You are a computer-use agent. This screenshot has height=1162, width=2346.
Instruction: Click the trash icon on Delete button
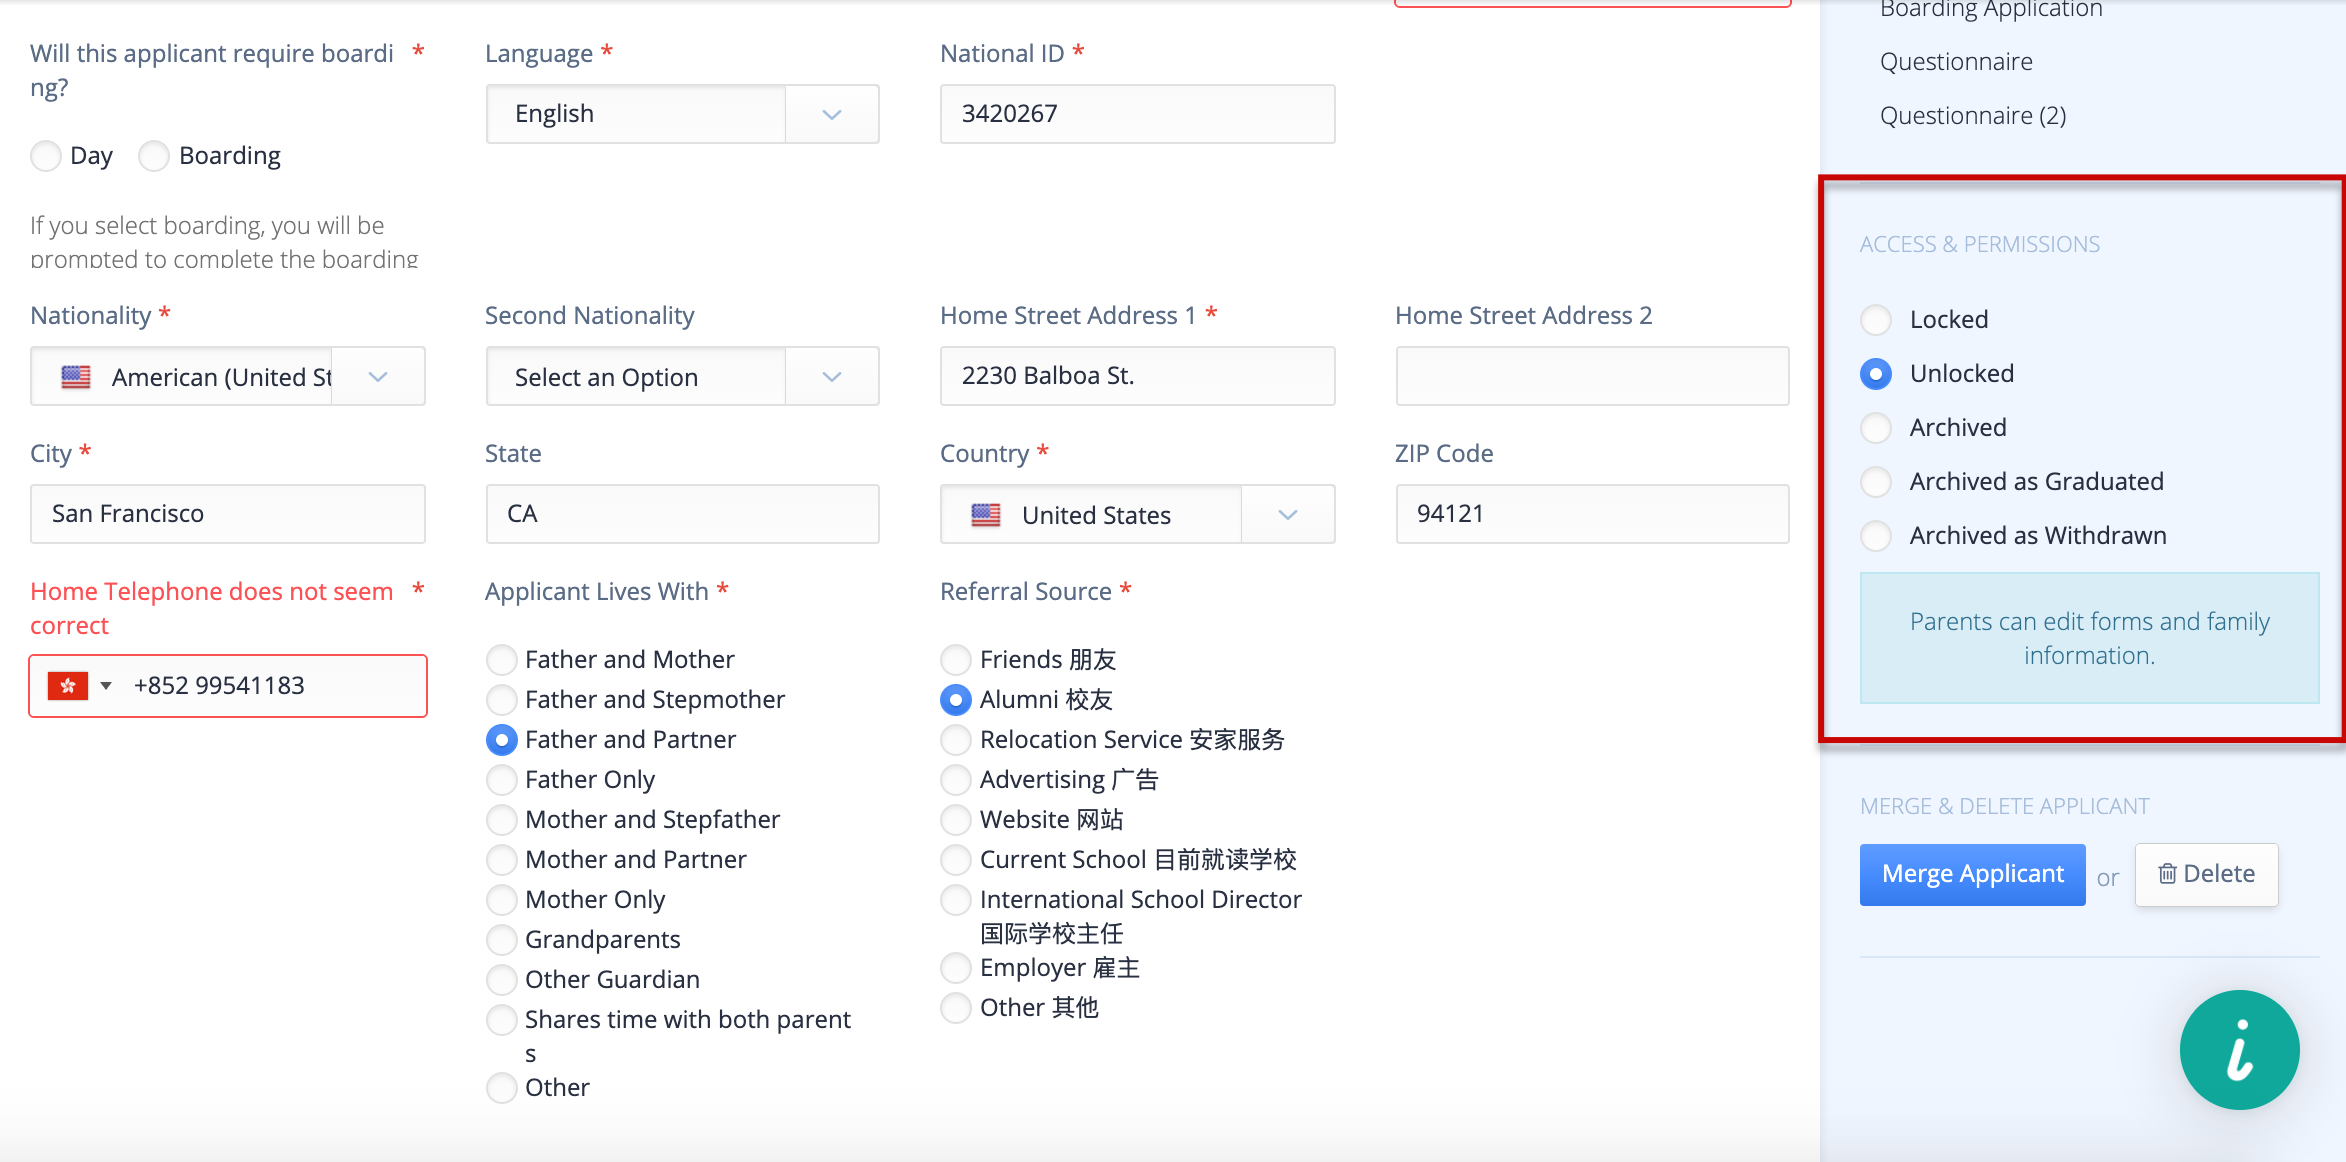pyautogui.click(x=2167, y=874)
